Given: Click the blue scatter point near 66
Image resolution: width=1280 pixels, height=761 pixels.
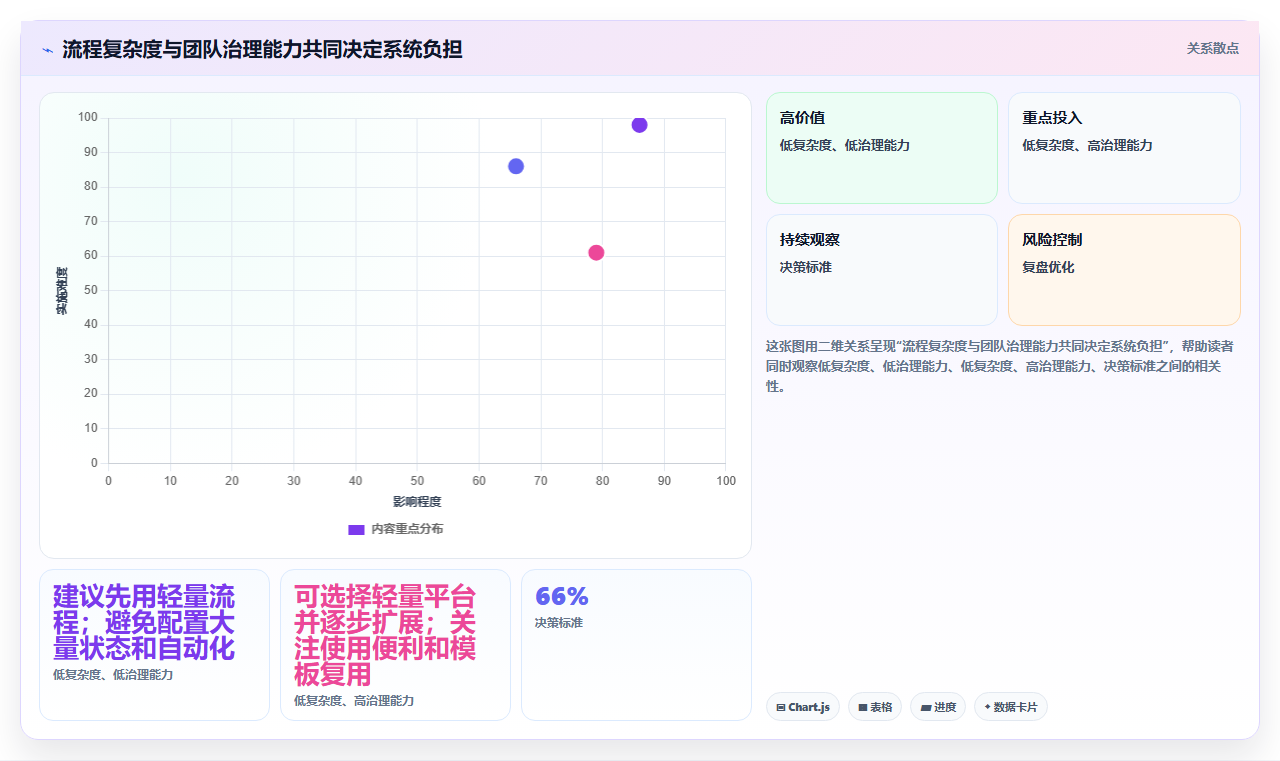Looking at the screenshot, I should (516, 166).
